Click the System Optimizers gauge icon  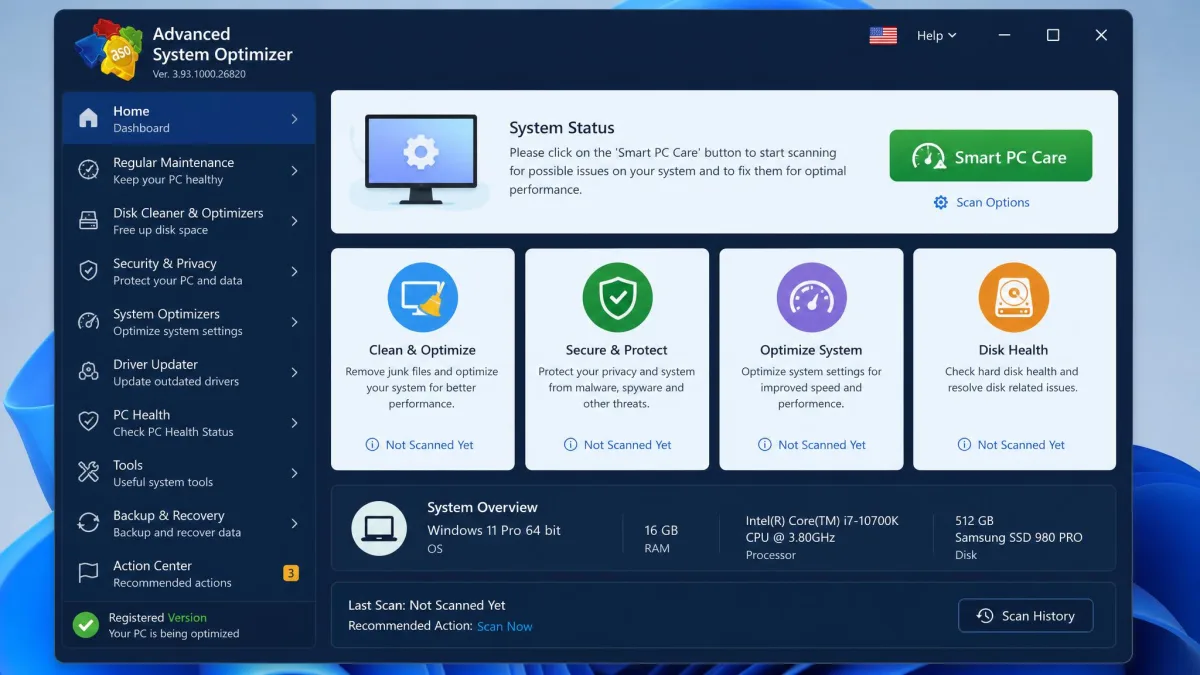[89, 321]
